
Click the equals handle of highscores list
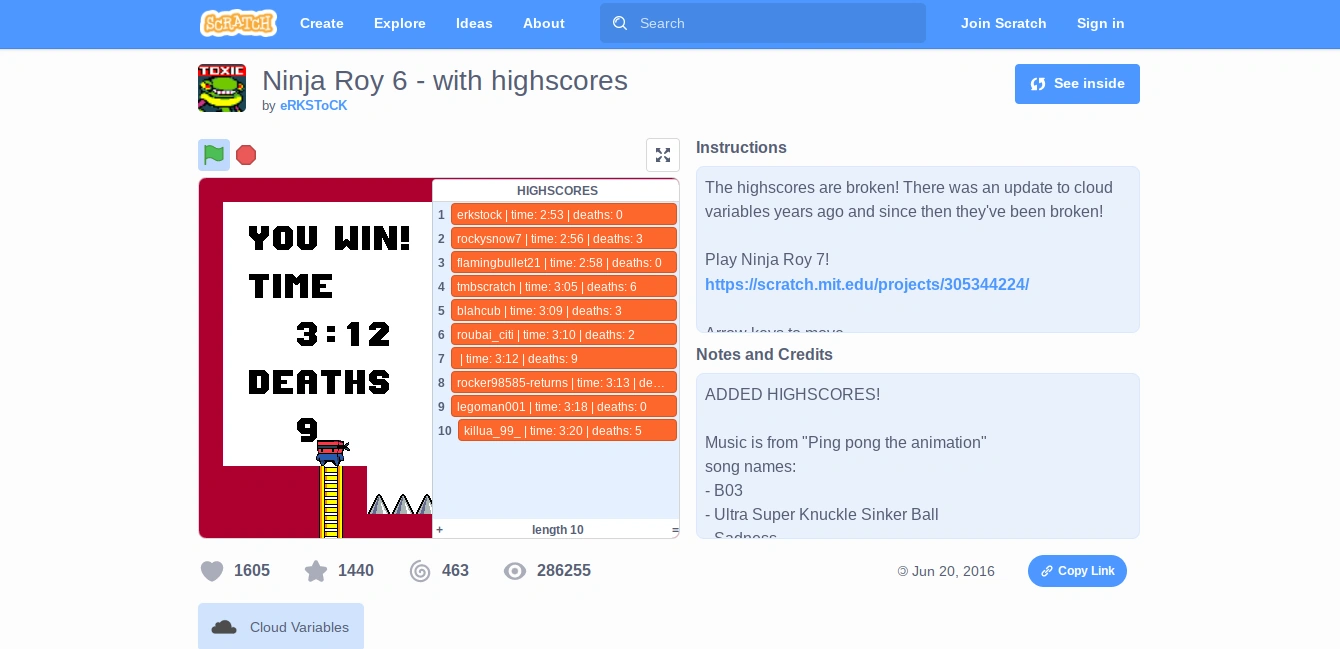(675, 530)
